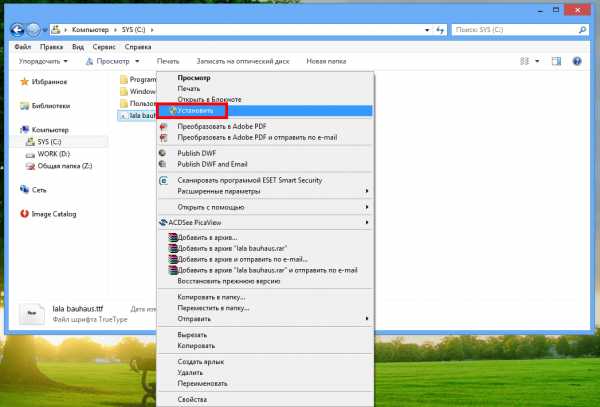Viewport: 600px width, 407px height.
Task: Toggle the preview pane icon
Action: pos(556,61)
